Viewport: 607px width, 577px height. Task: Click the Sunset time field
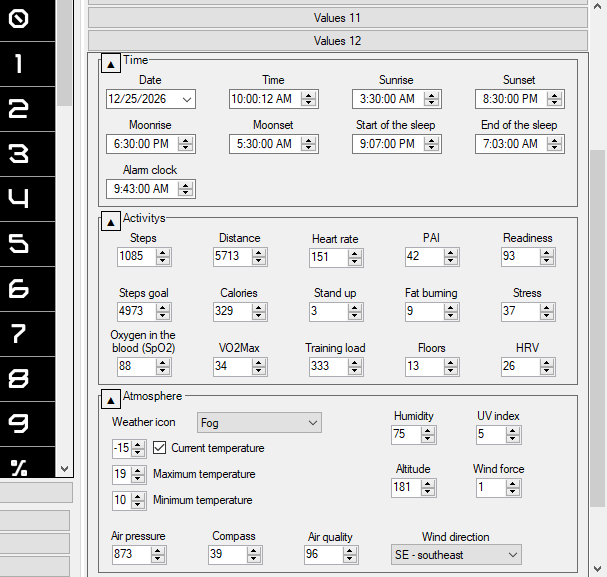[520, 99]
